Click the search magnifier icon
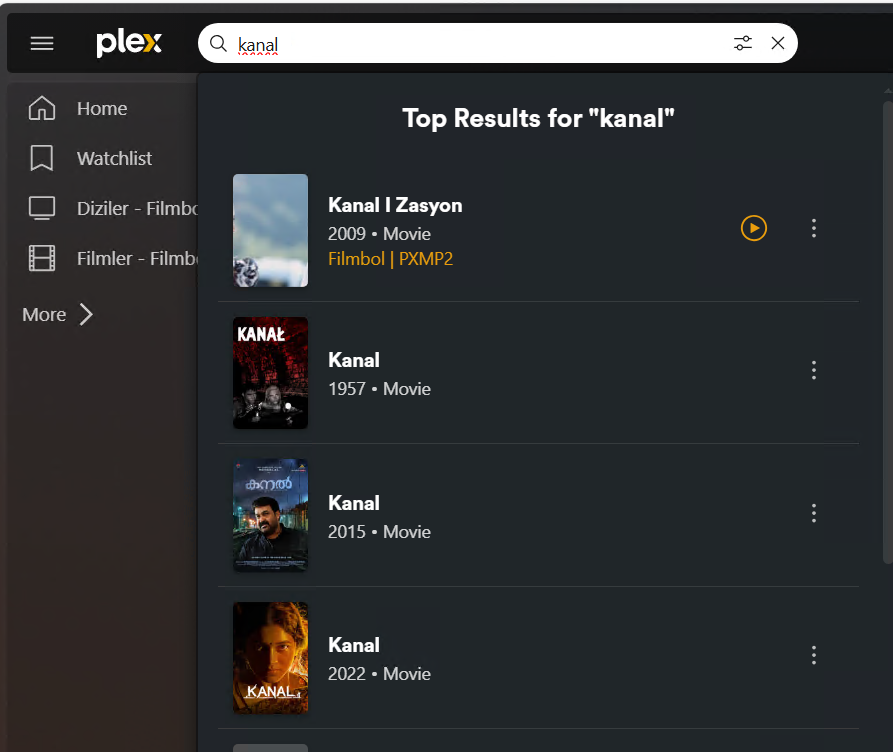Screen dimensions: 893x752 218,43
